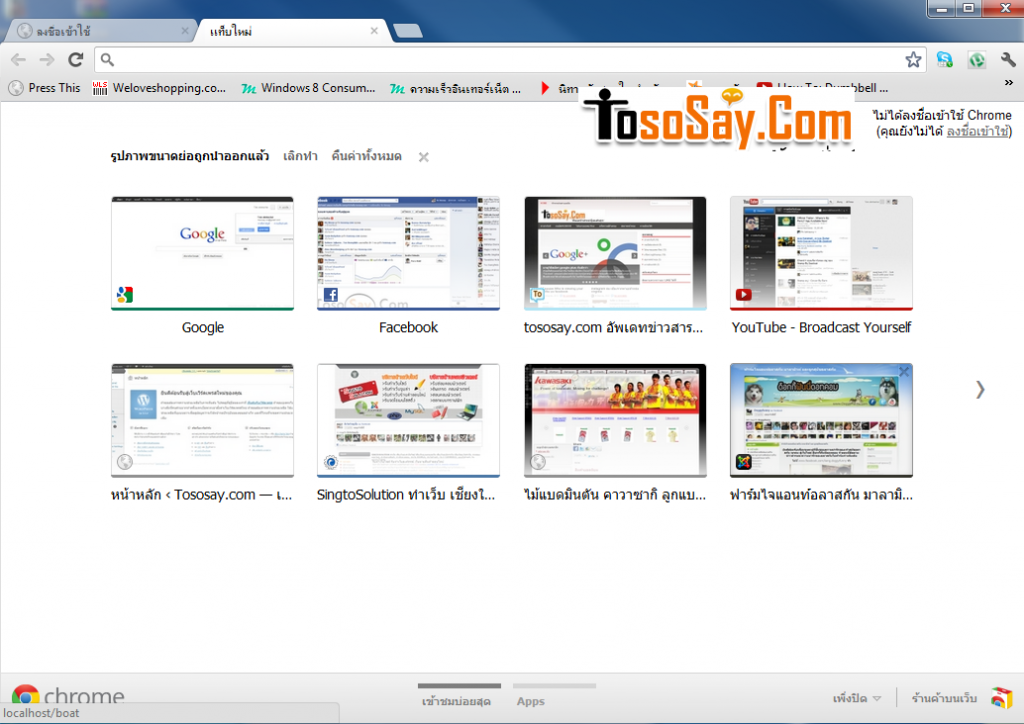
Task: Open the YouTube - Broadcast Yourself thumbnail
Action: tap(821, 253)
